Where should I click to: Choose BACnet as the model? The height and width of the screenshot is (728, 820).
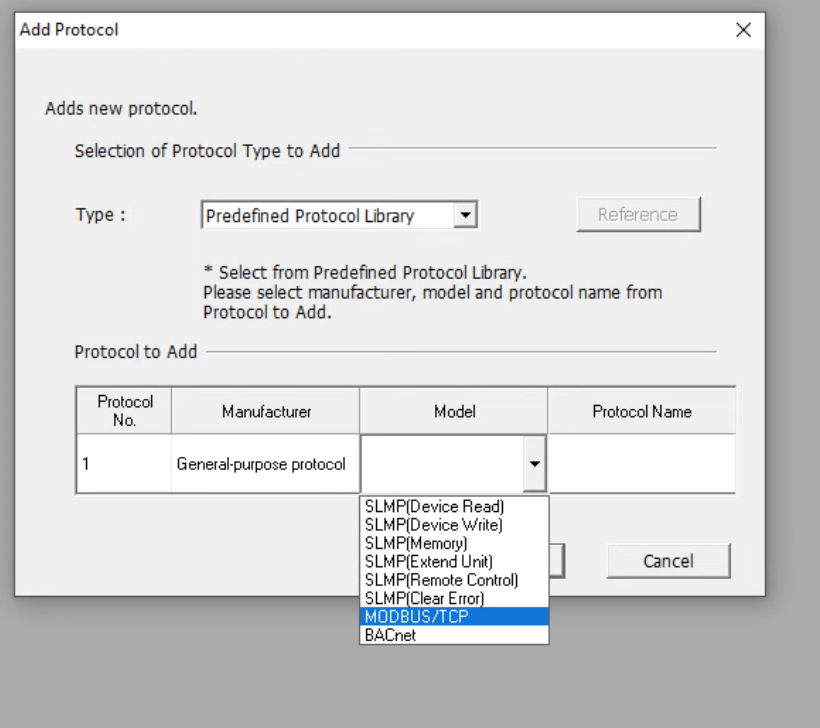click(x=454, y=634)
